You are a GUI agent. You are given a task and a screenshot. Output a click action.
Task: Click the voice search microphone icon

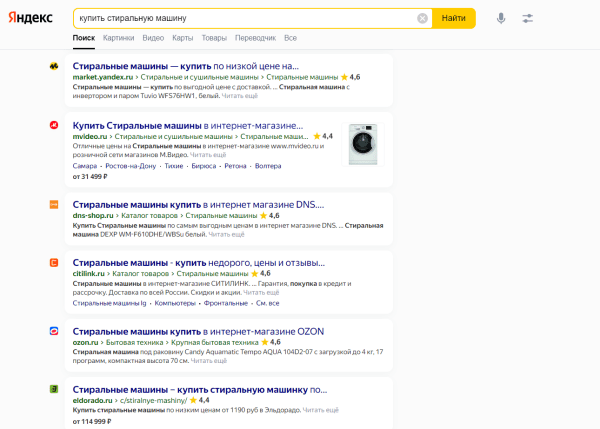pyautogui.click(x=501, y=18)
